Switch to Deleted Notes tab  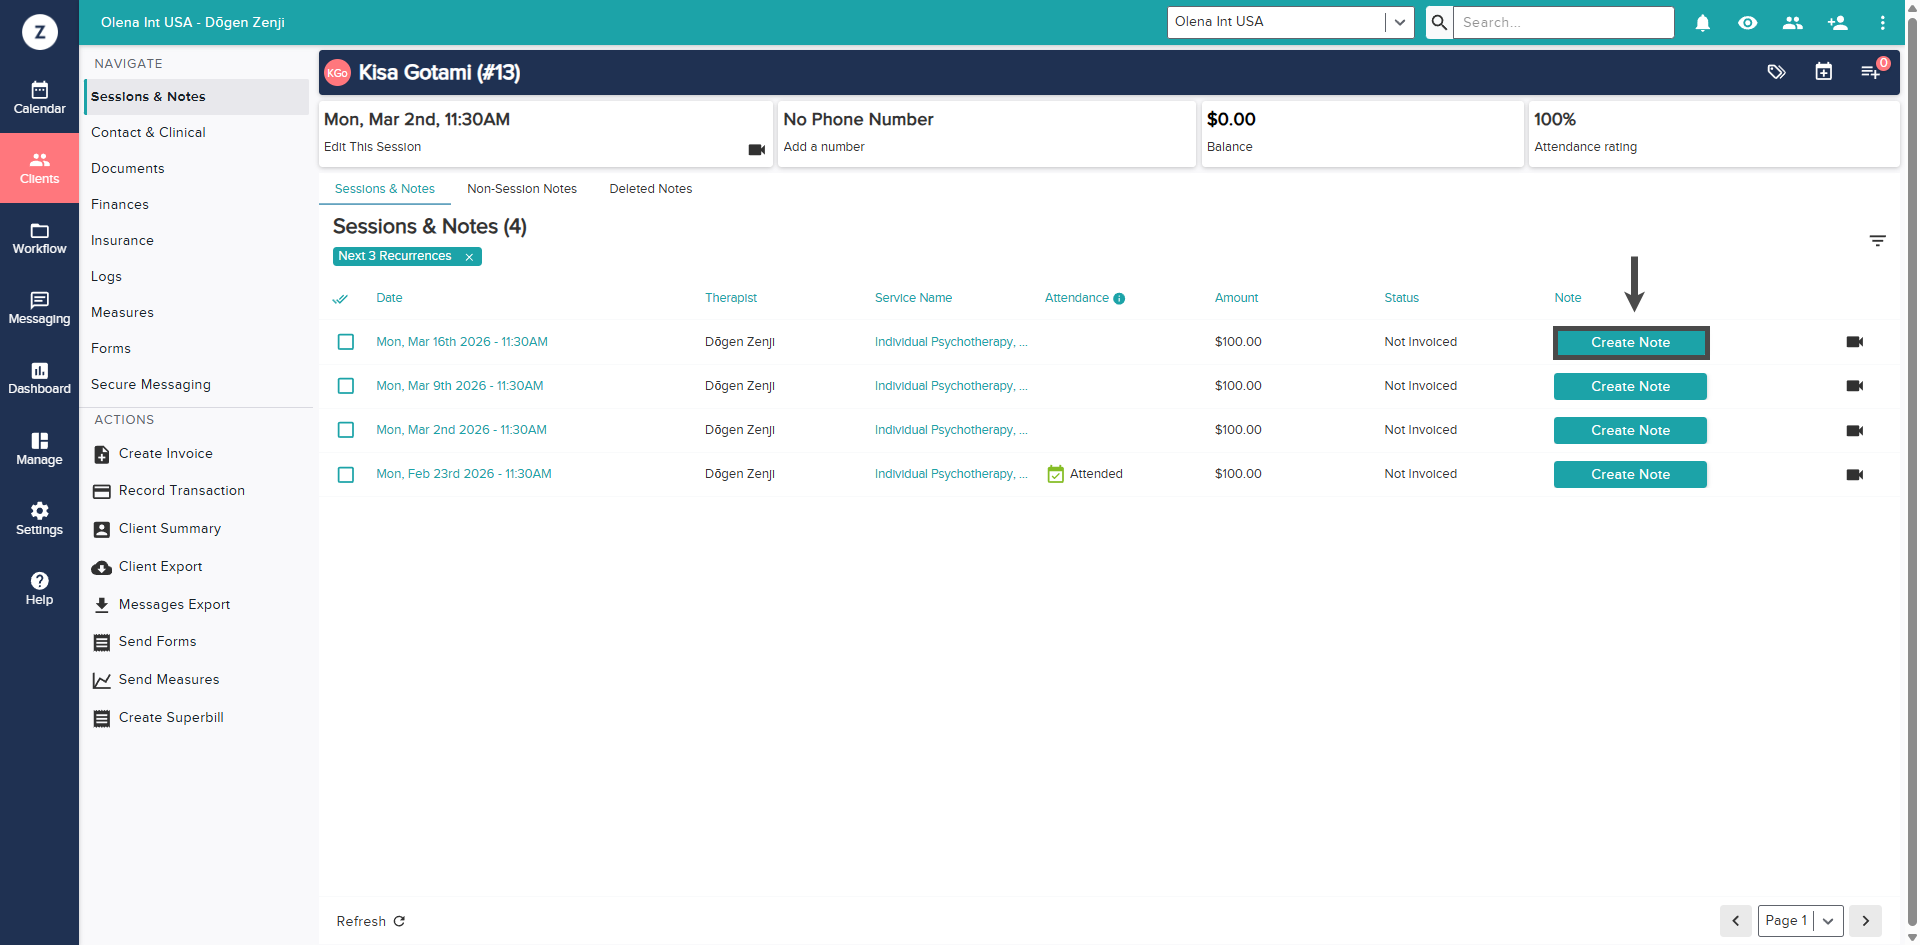coord(650,189)
